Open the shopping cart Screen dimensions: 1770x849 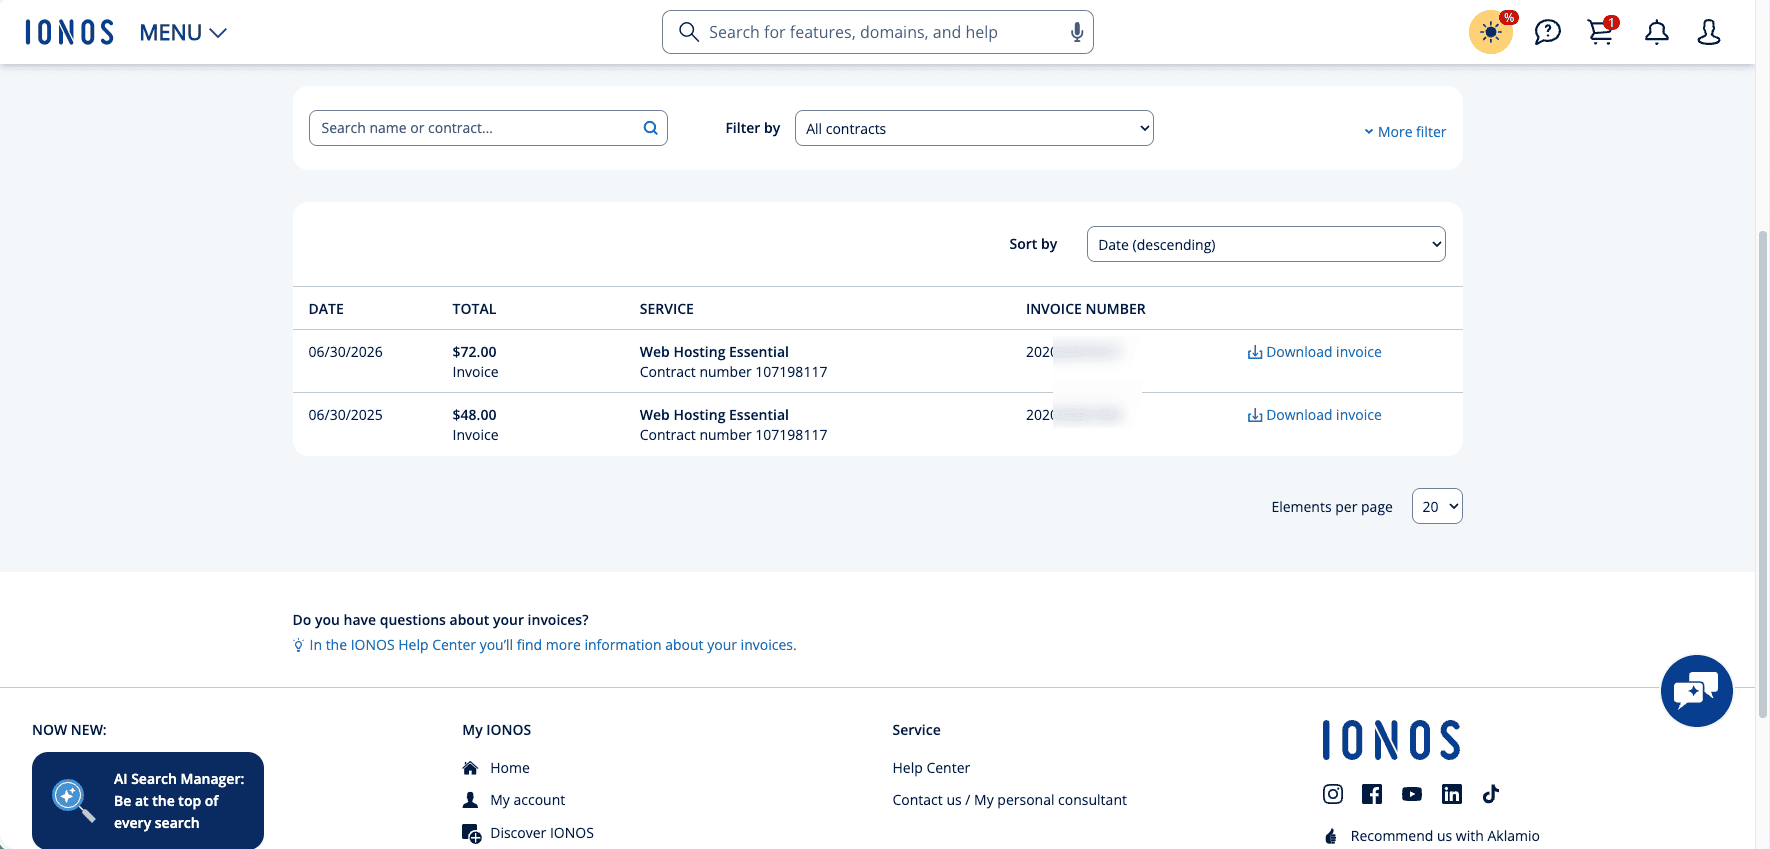1601,32
